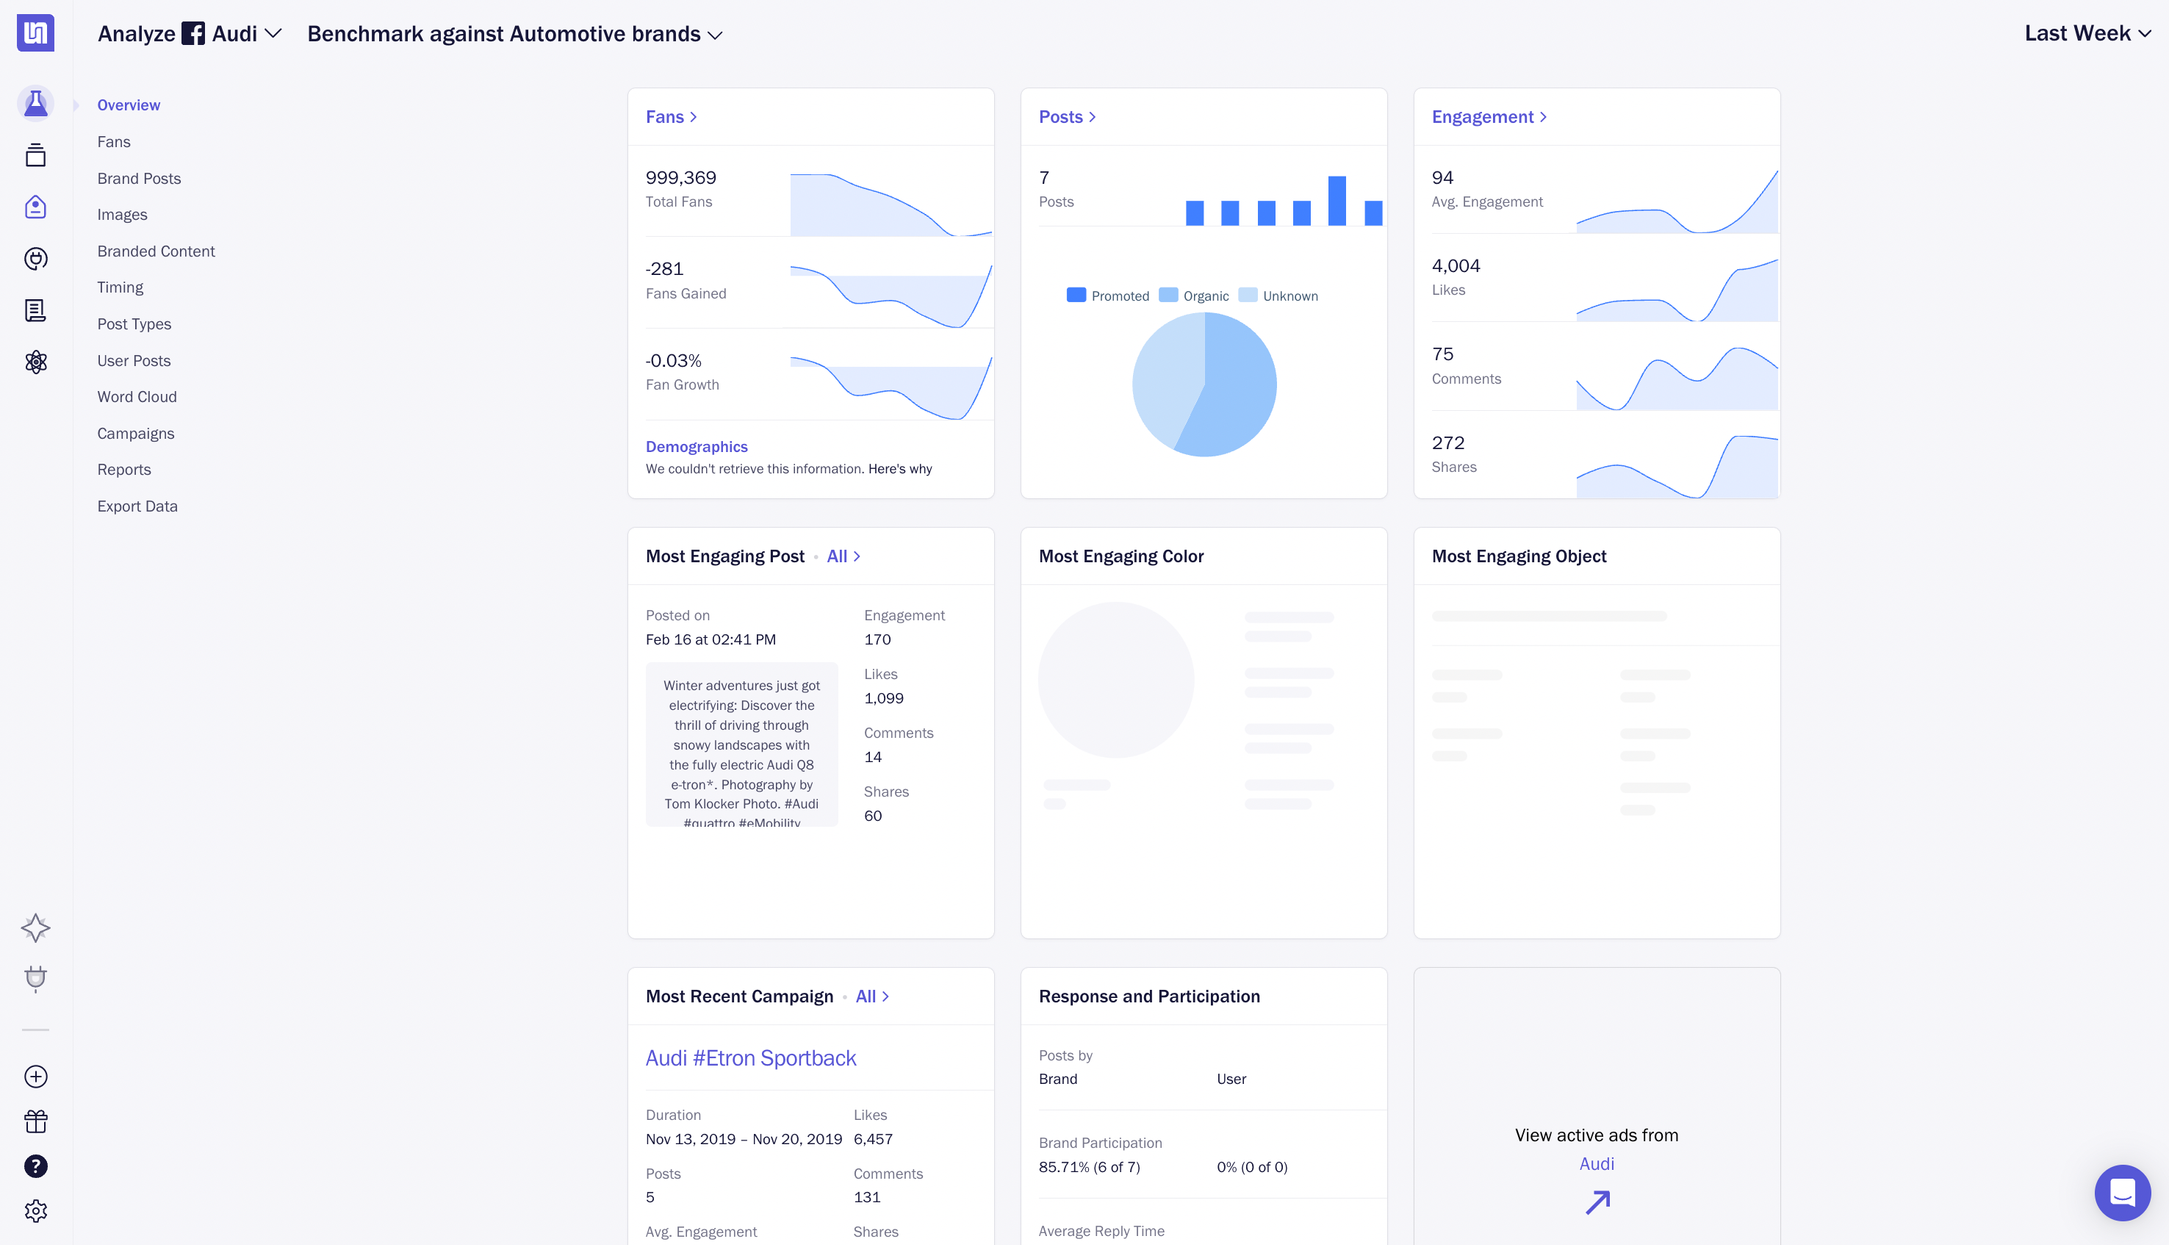The height and width of the screenshot is (1245, 2169).
Task: Click the add plus circle icon
Action: click(36, 1077)
